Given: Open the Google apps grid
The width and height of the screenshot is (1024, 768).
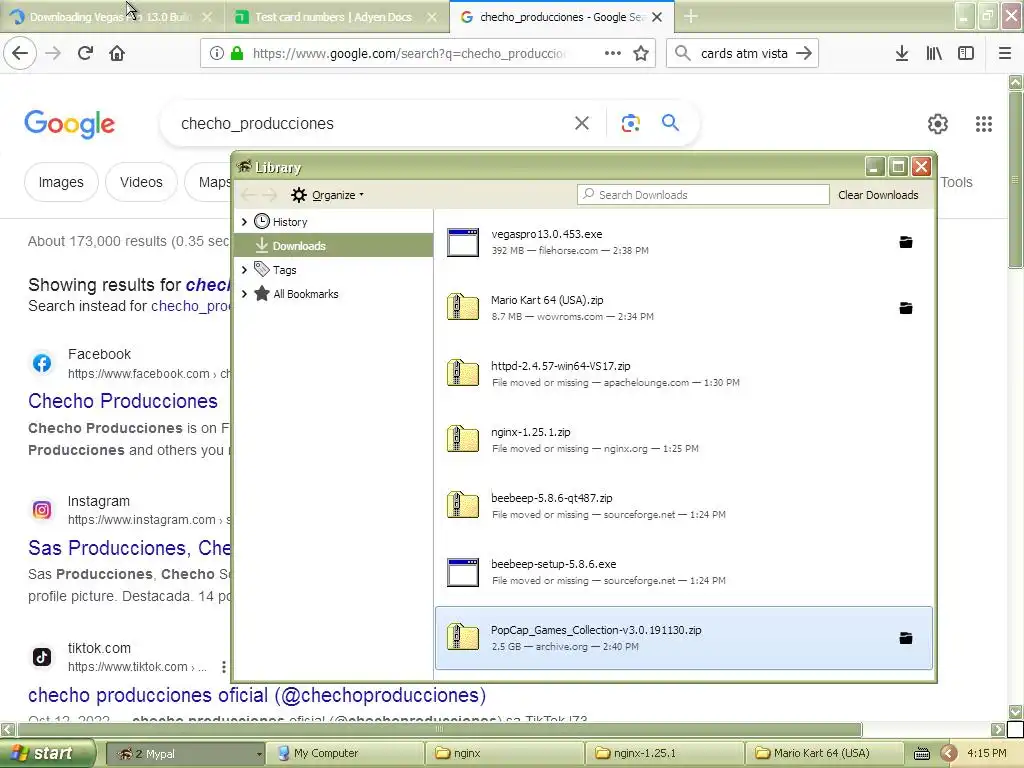Looking at the screenshot, I should (x=984, y=123).
